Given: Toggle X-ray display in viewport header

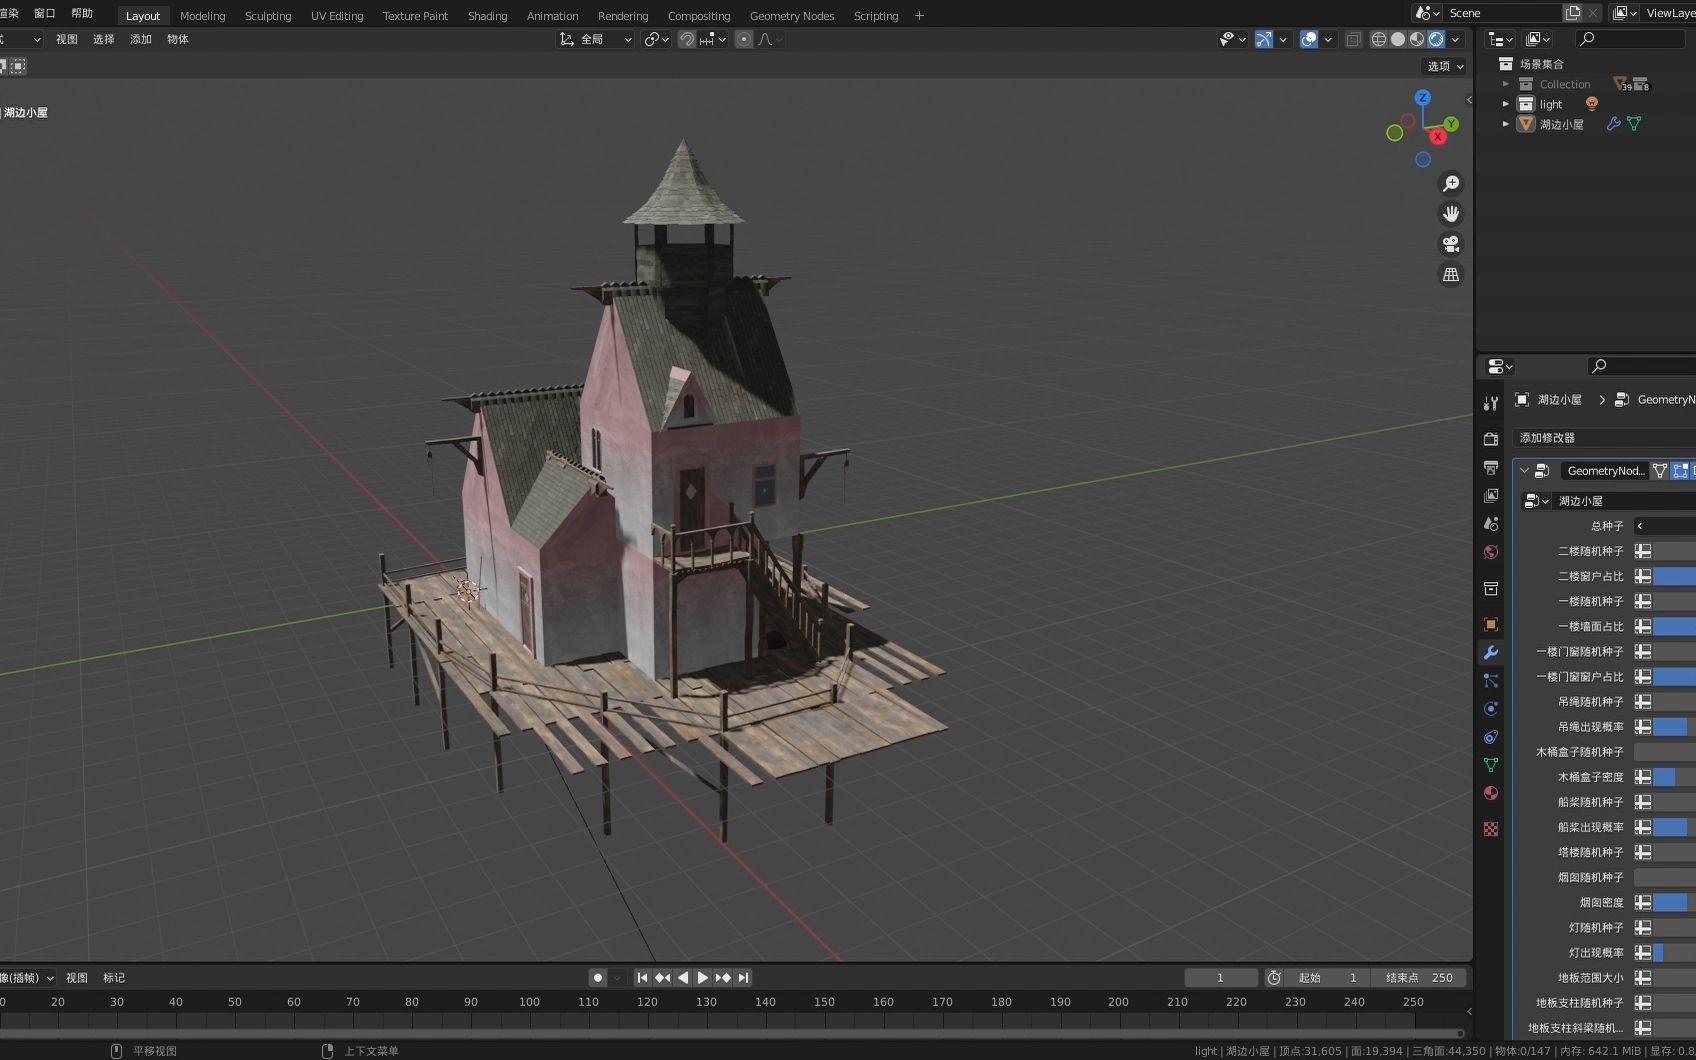Looking at the screenshot, I should (1353, 39).
